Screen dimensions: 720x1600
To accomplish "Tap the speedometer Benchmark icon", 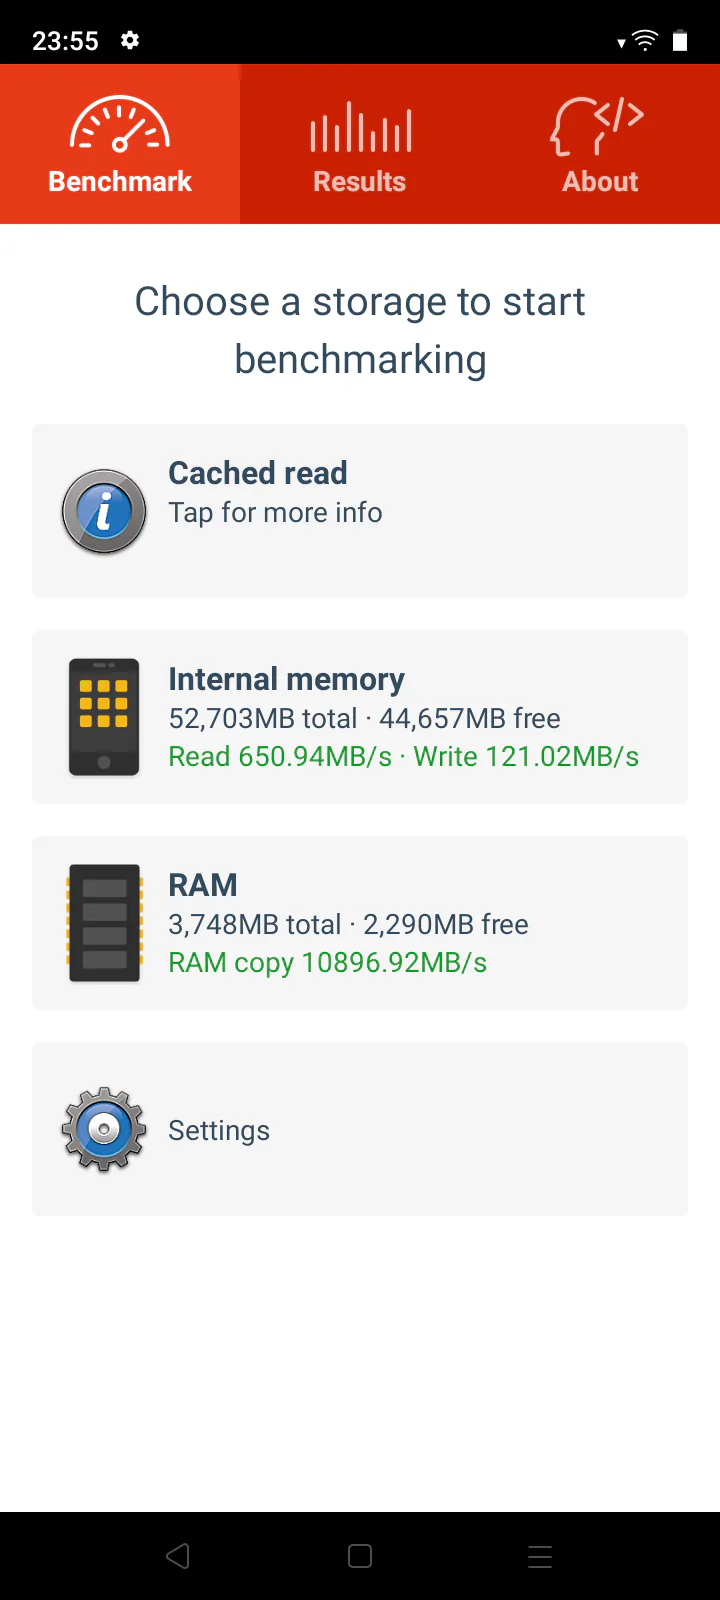I will click(120, 124).
